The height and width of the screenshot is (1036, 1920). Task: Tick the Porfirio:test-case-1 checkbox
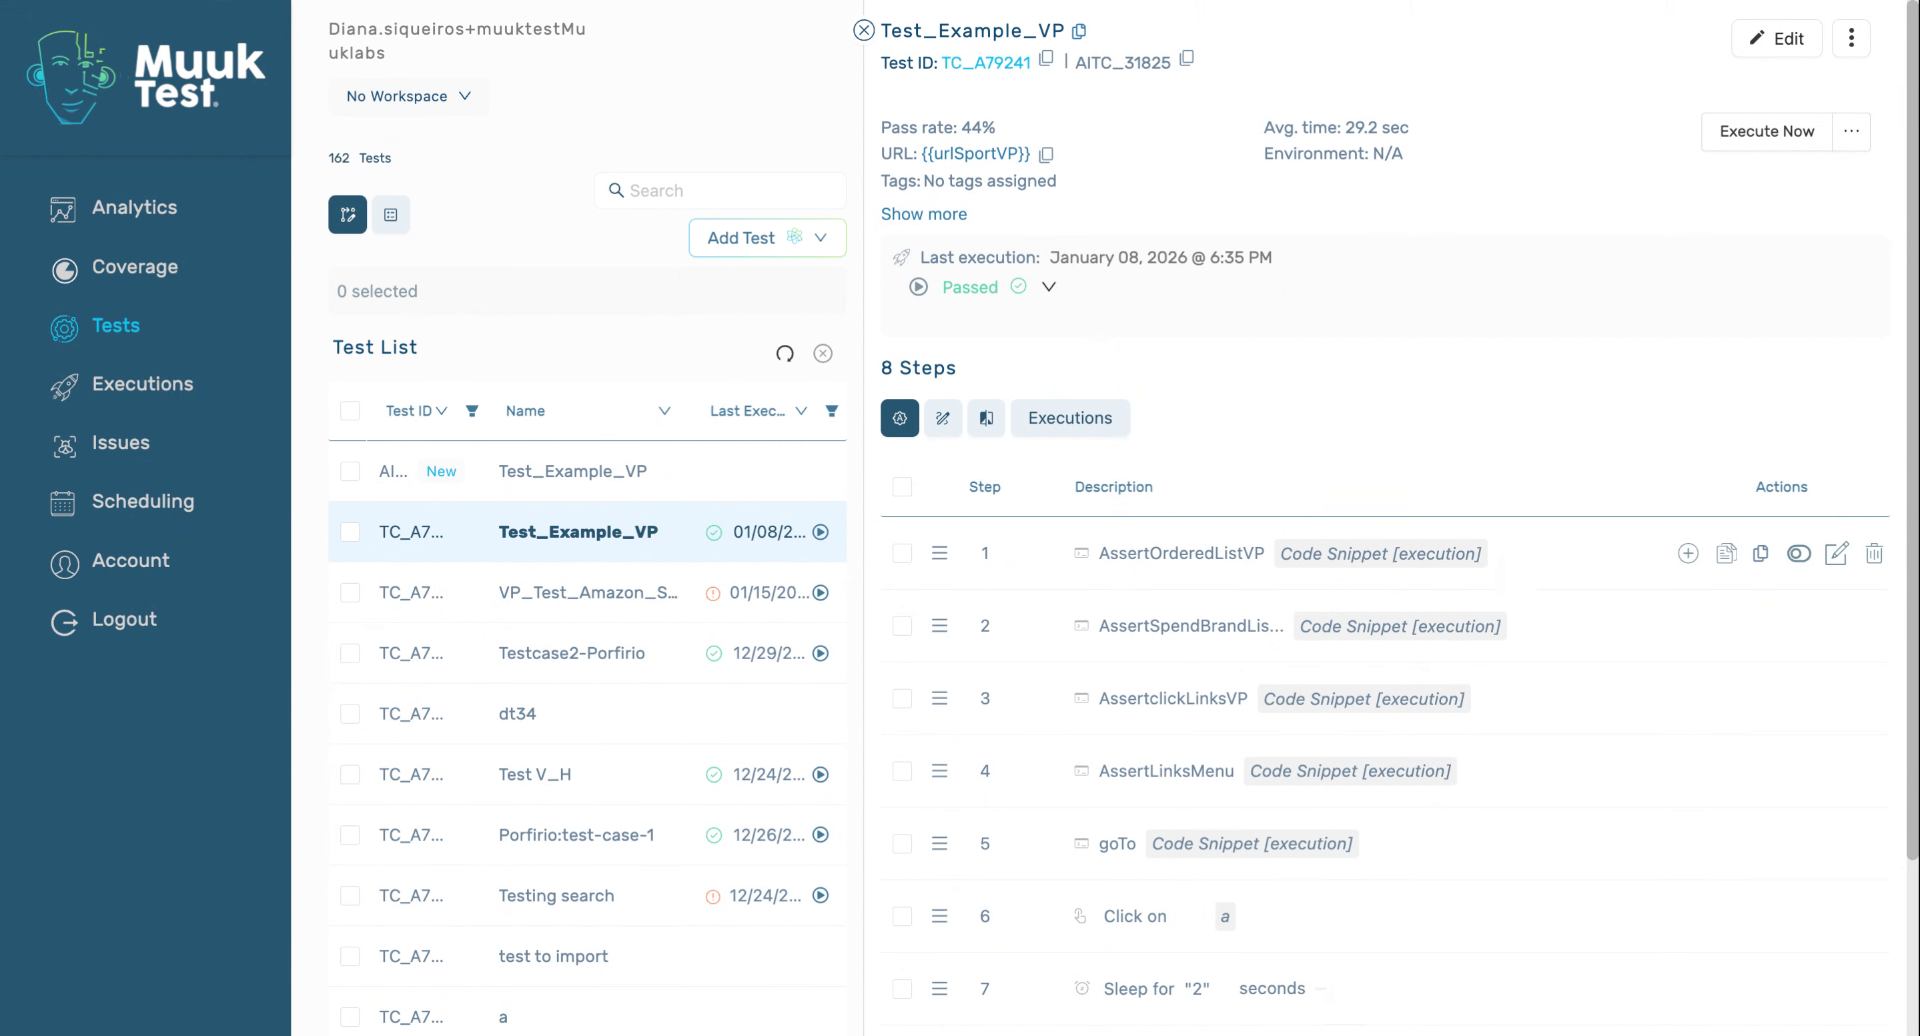click(350, 835)
